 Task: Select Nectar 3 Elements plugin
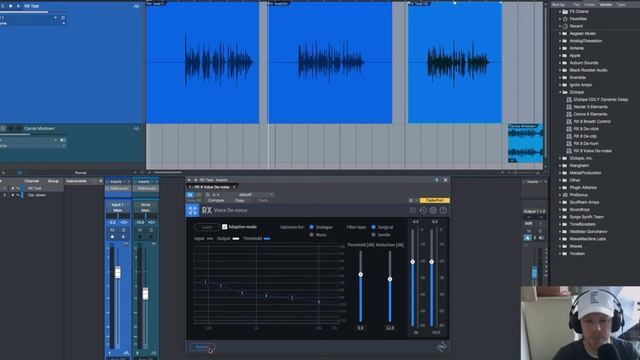click(x=590, y=107)
